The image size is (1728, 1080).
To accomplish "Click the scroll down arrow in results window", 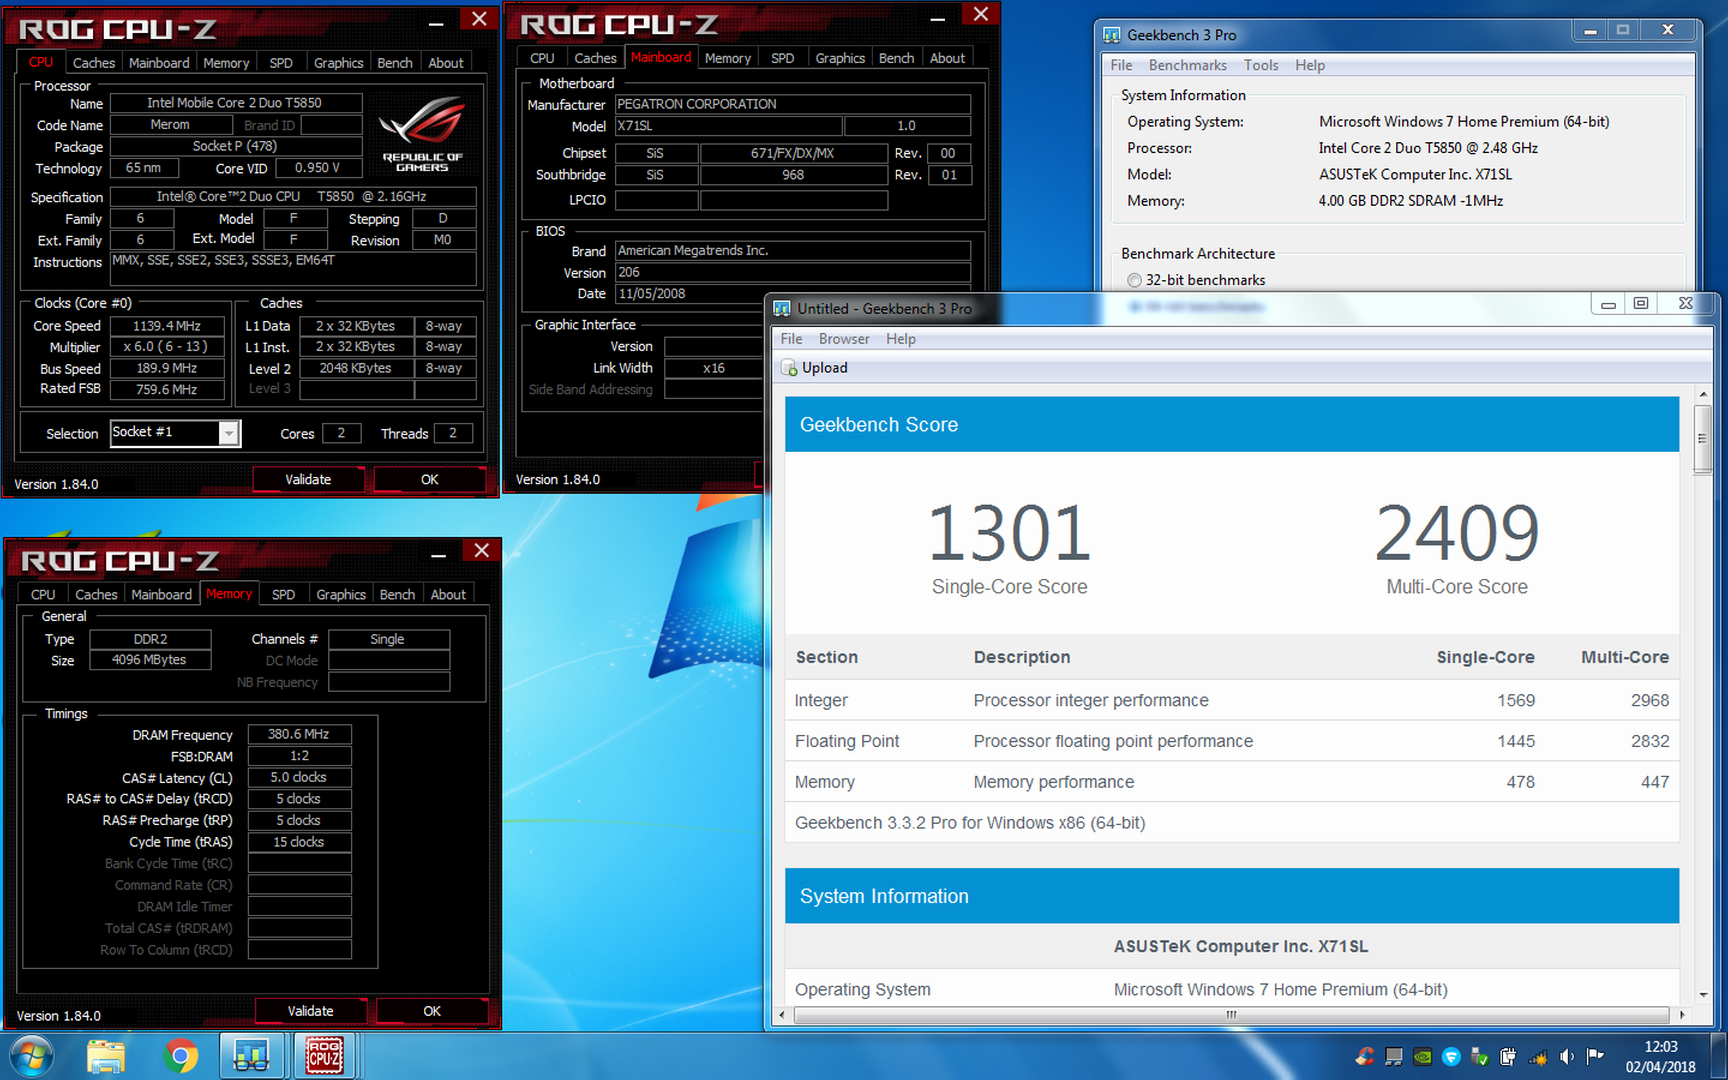I will [x=1702, y=995].
